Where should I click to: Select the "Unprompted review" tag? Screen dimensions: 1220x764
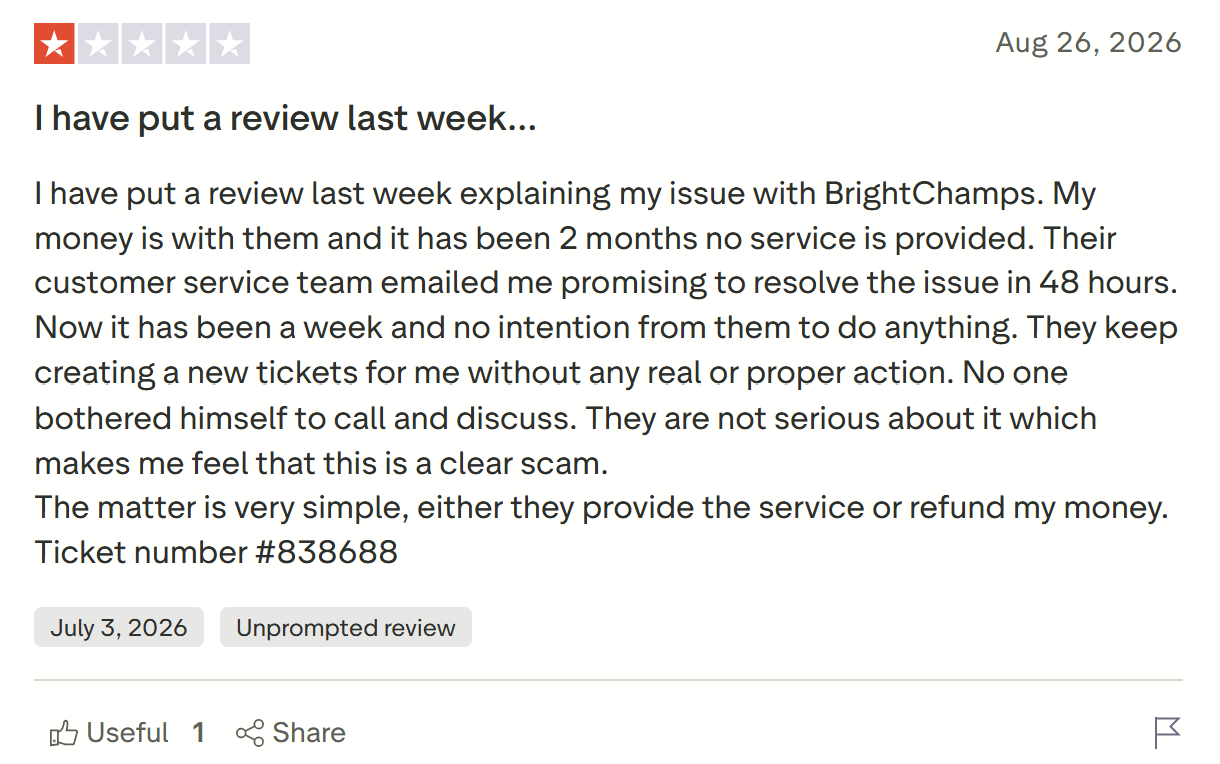click(x=346, y=628)
